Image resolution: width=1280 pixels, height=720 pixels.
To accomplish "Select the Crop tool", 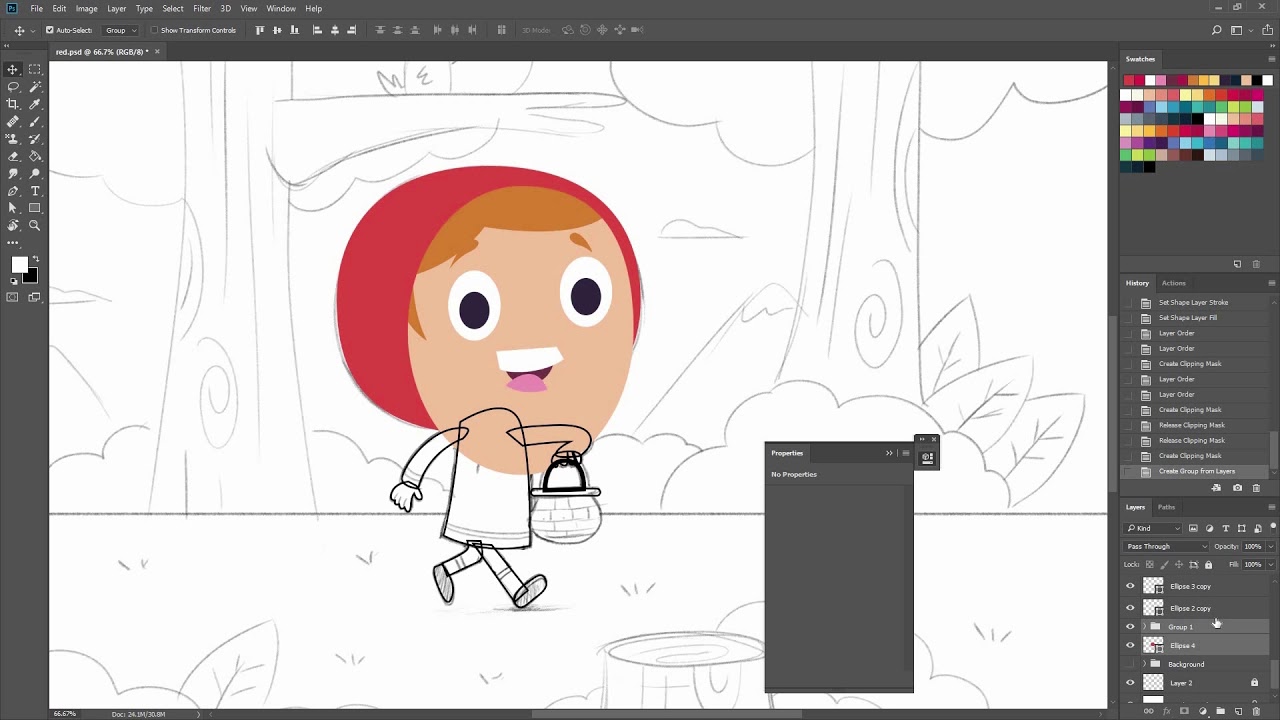I will point(13,104).
